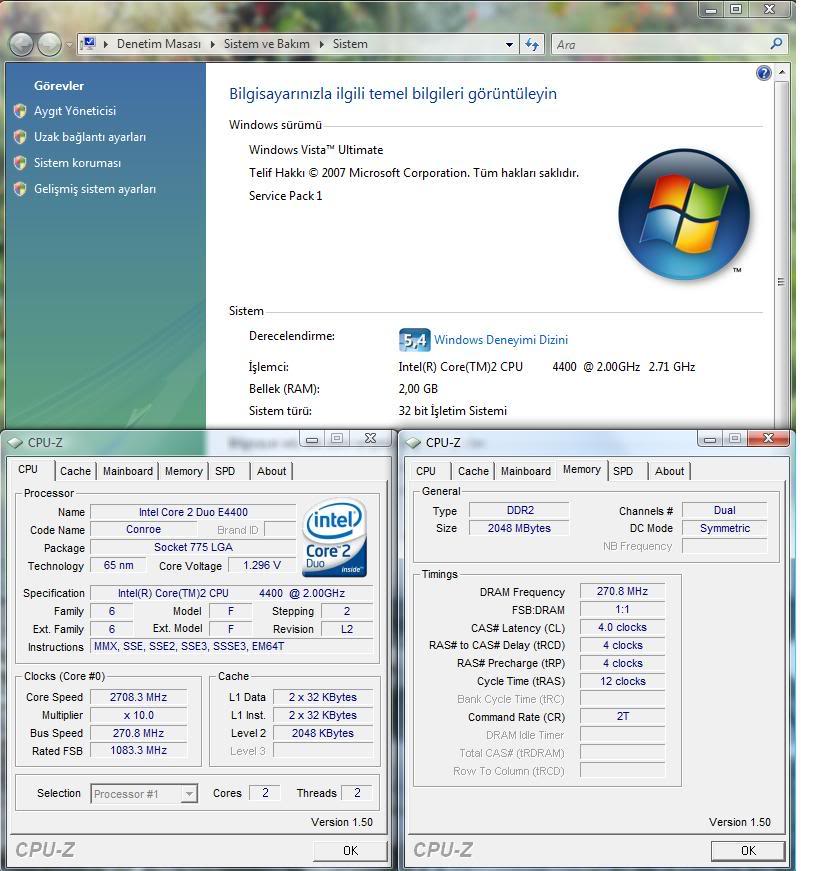Open Aygıt Yöneticisi task link
This screenshot has height=871, width=840.
click(x=75, y=111)
